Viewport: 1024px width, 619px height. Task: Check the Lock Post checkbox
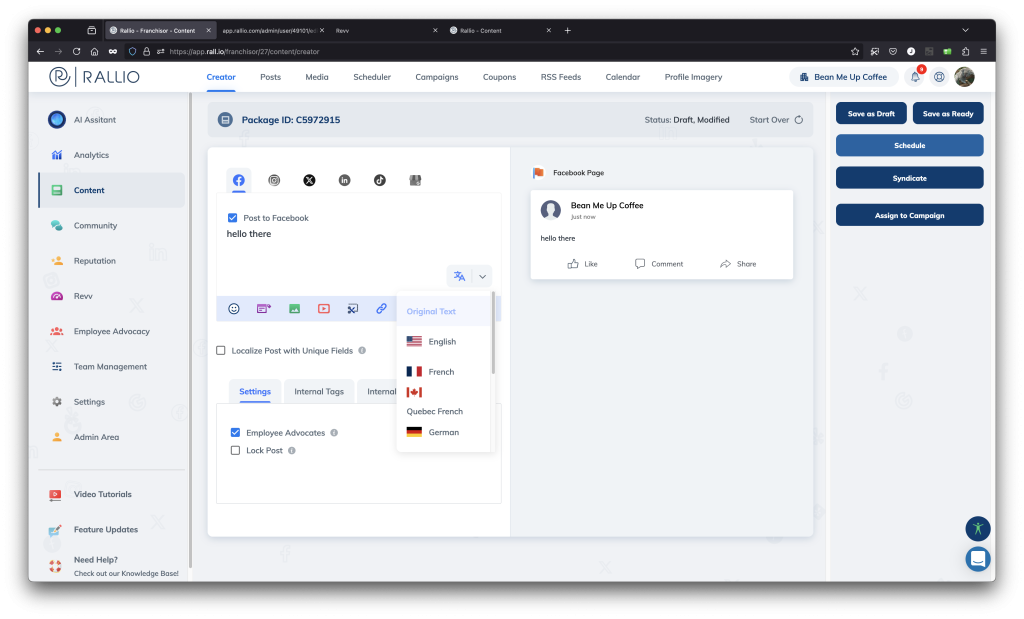[x=235, y=451]
